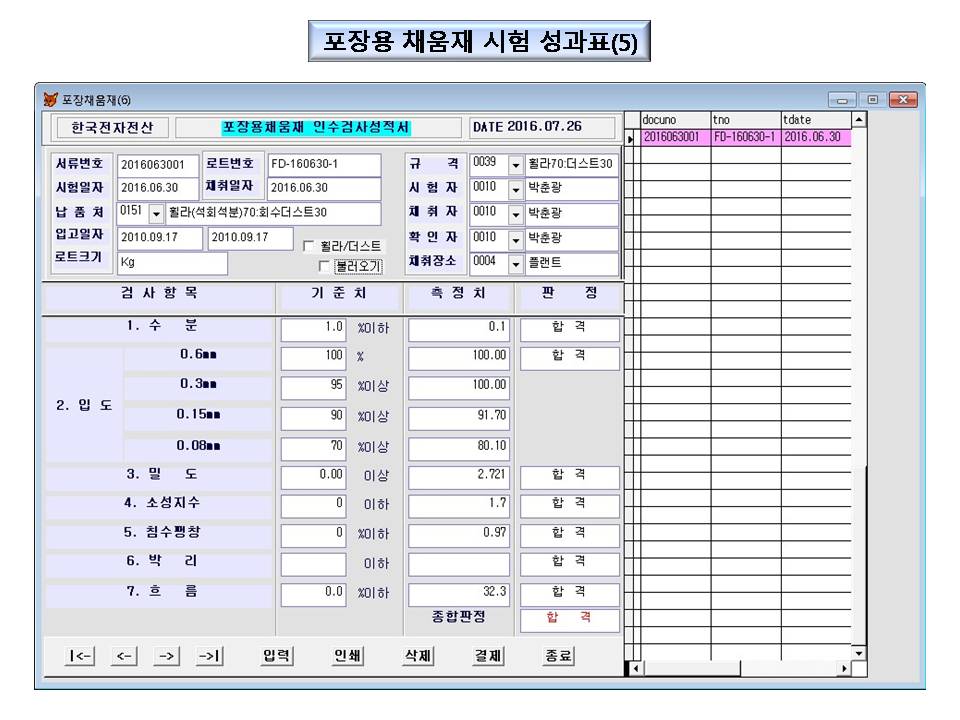Click the 결제 button

pos(488,656)
